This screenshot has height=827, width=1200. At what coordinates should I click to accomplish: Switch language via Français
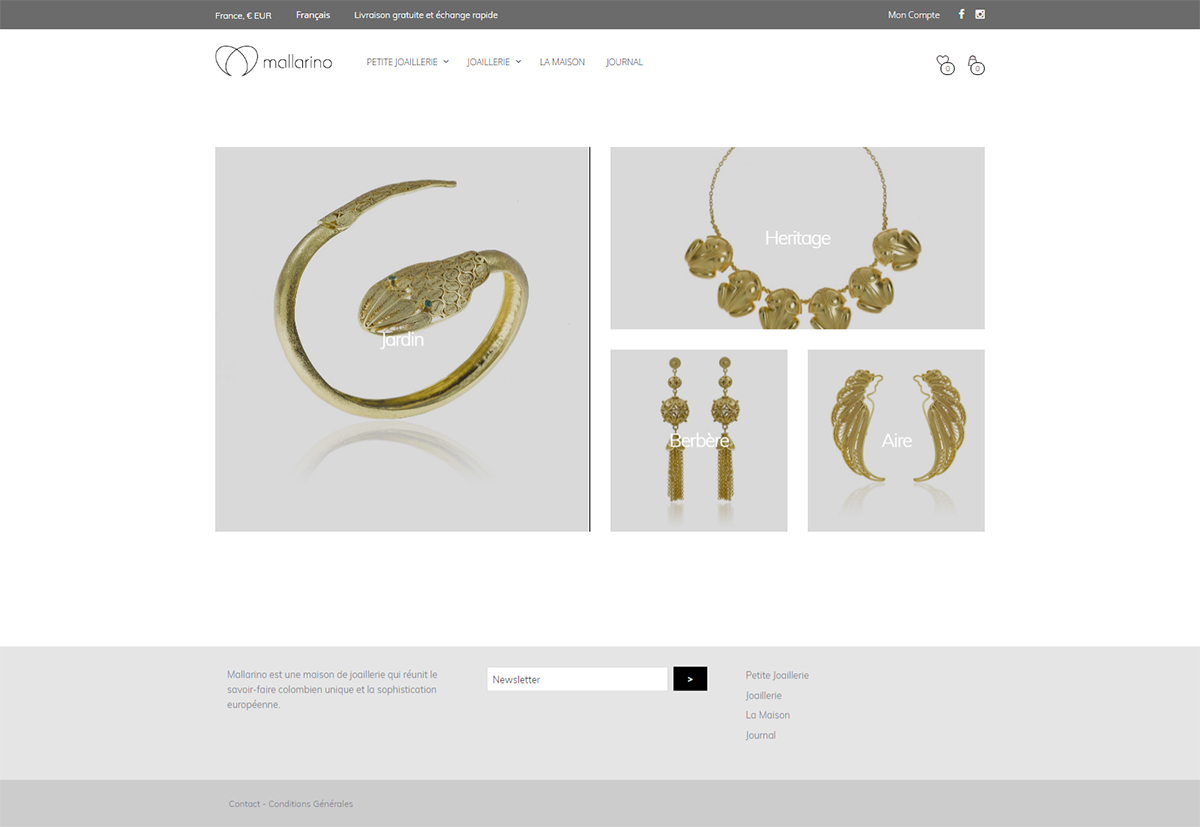click(313, 15)
